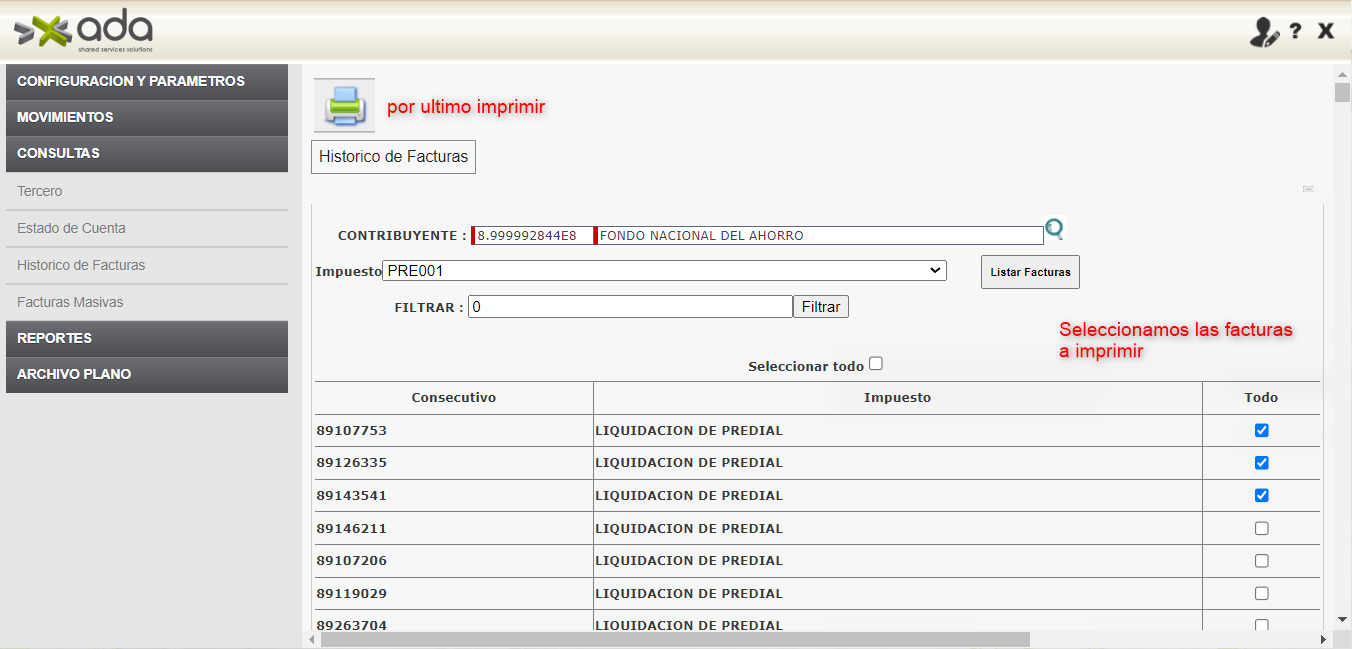Viewport: 1352px width, 649px height.
Task: Select invoice 89107206 checkbox
Action: pos(1261,560)
